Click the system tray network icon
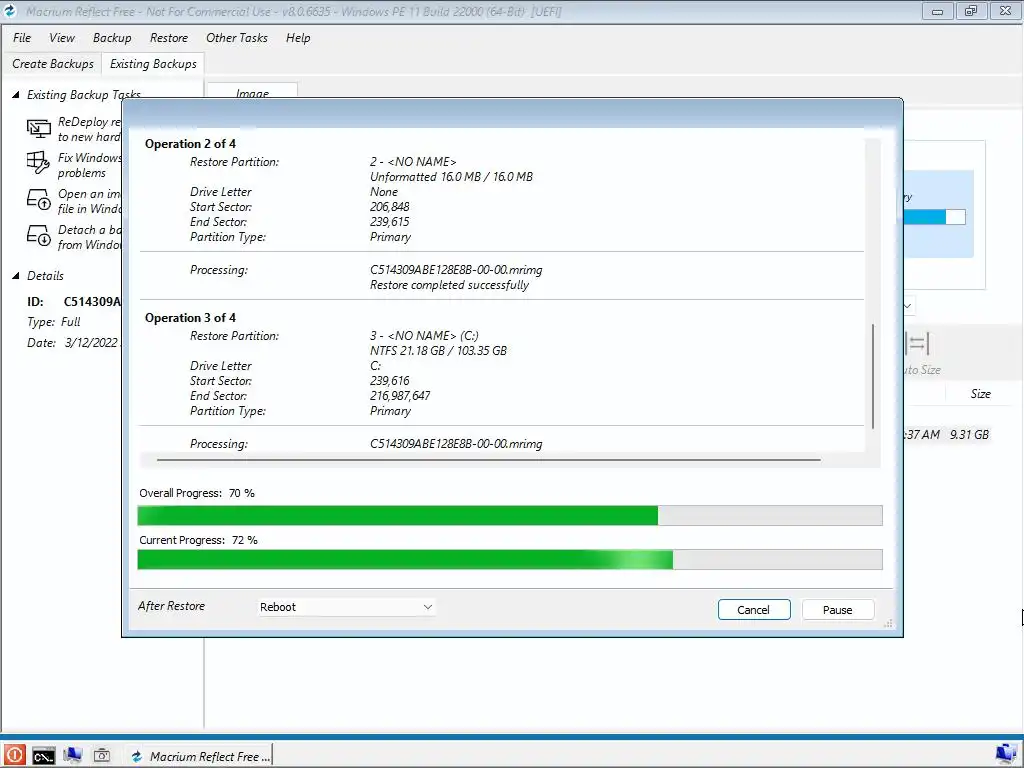Viewport: 1024px width, 768px height. 1006,754
